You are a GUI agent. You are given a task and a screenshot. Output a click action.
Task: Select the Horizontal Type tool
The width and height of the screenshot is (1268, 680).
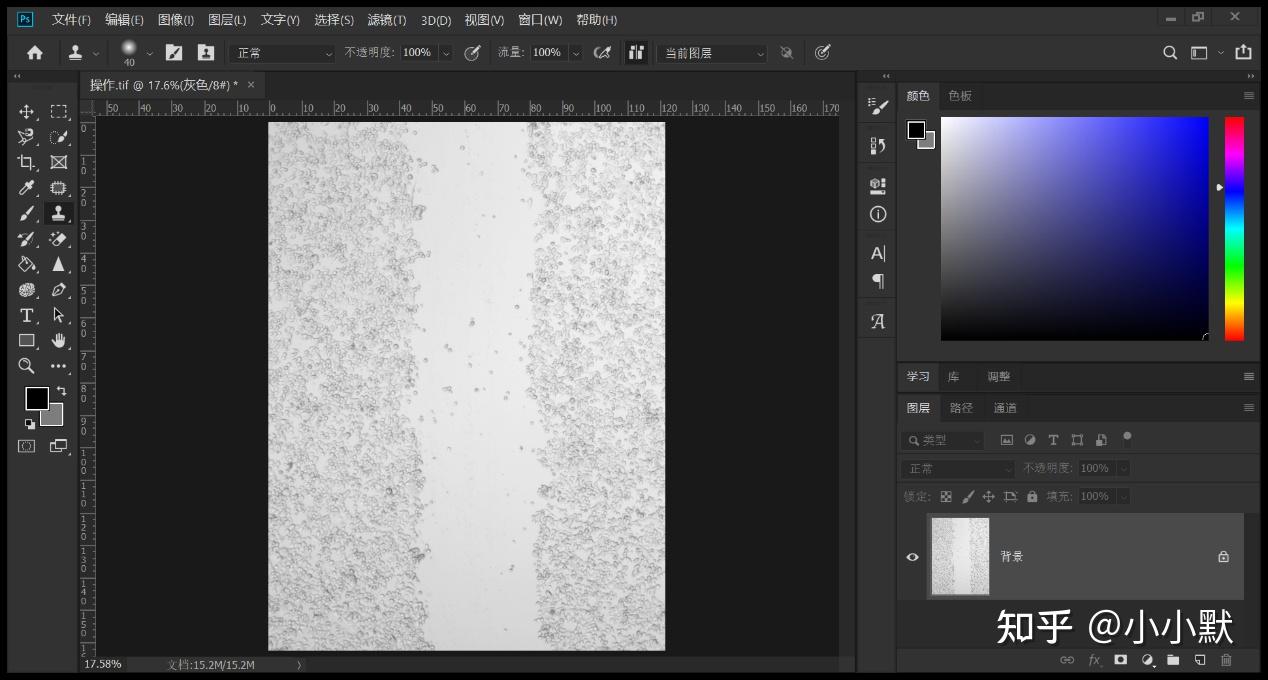pyautogui.click(x=26, y=315)
